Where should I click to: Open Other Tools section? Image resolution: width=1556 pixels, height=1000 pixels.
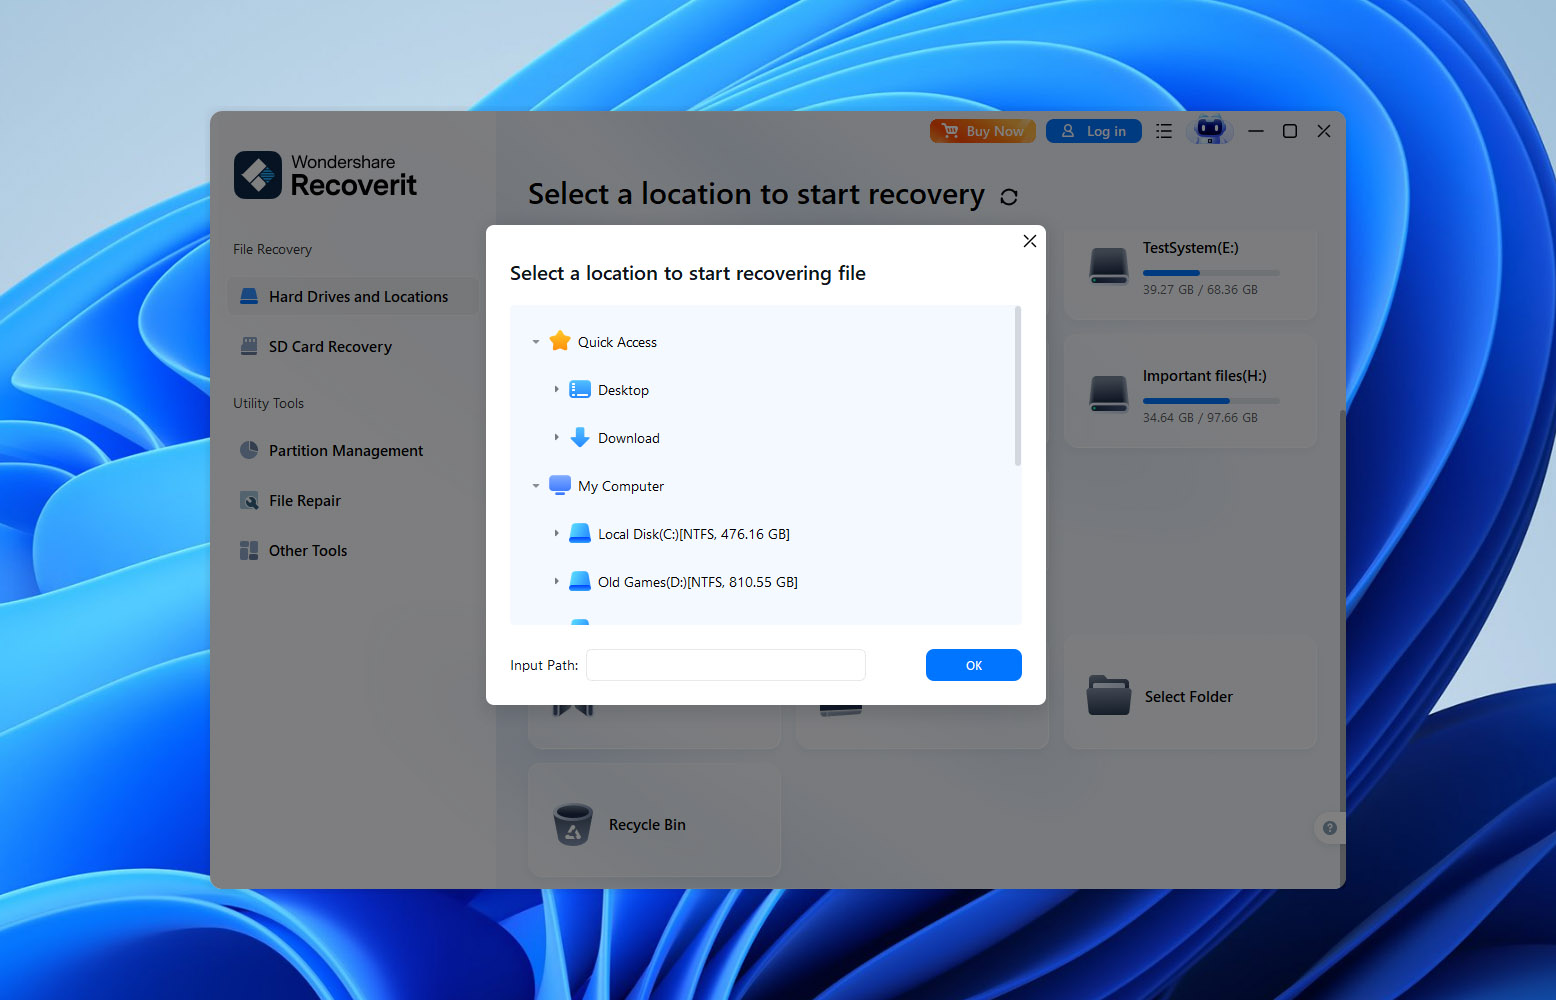tap(353, 550)
